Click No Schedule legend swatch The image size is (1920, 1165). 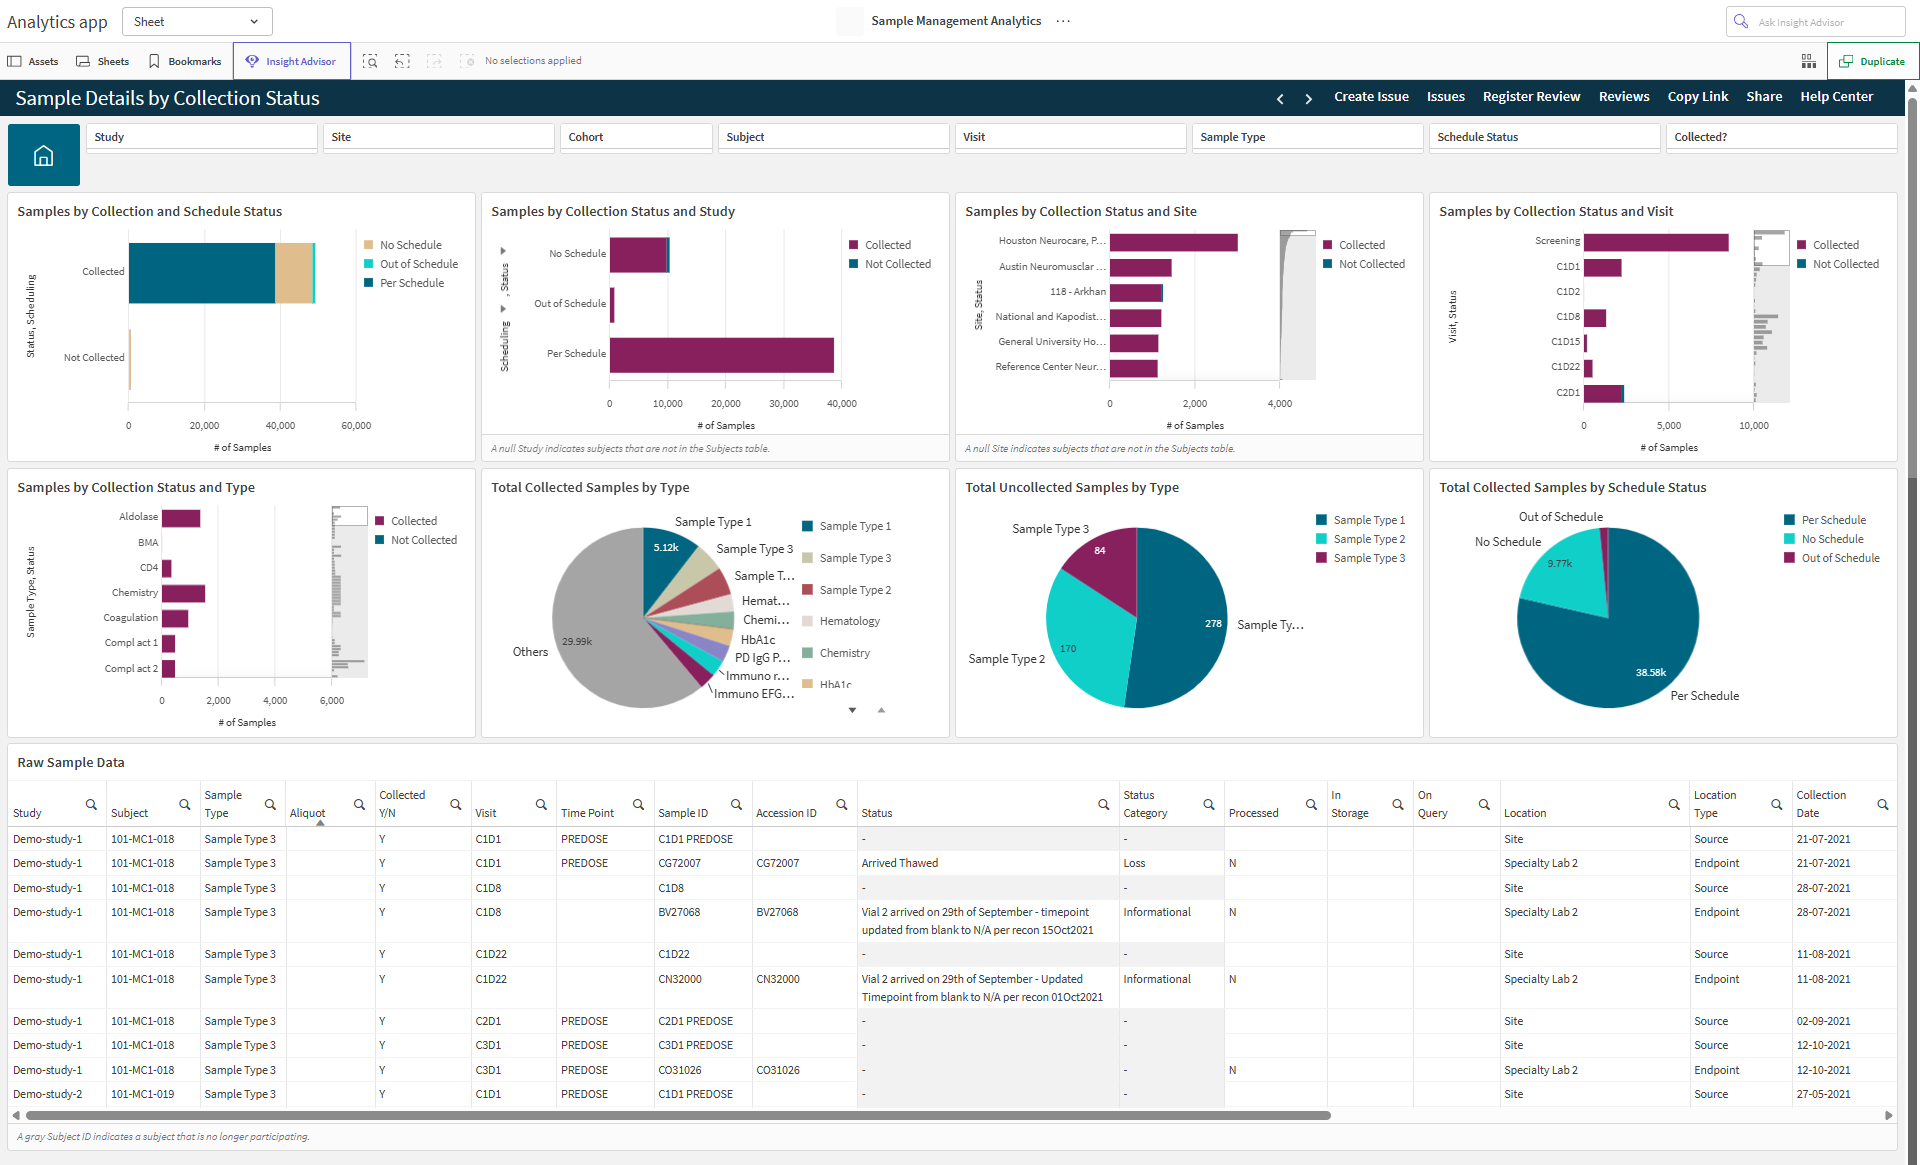coord(369,245)
